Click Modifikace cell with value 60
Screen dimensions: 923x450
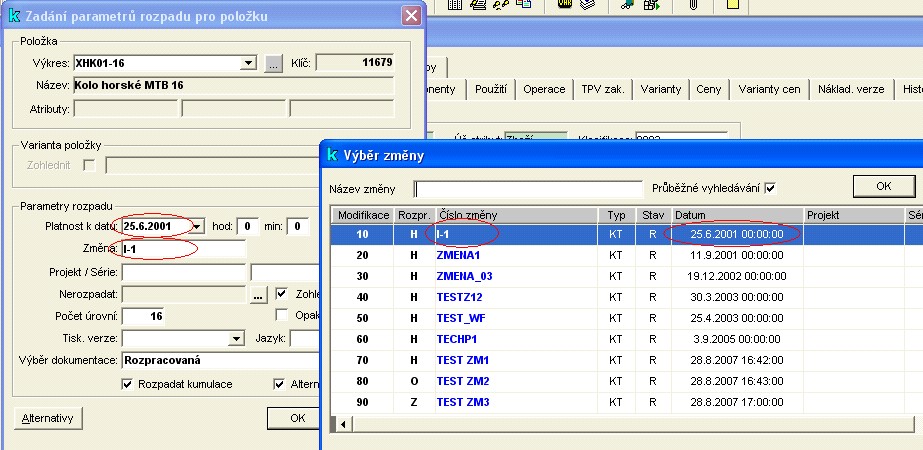click(x=362, y=339)
